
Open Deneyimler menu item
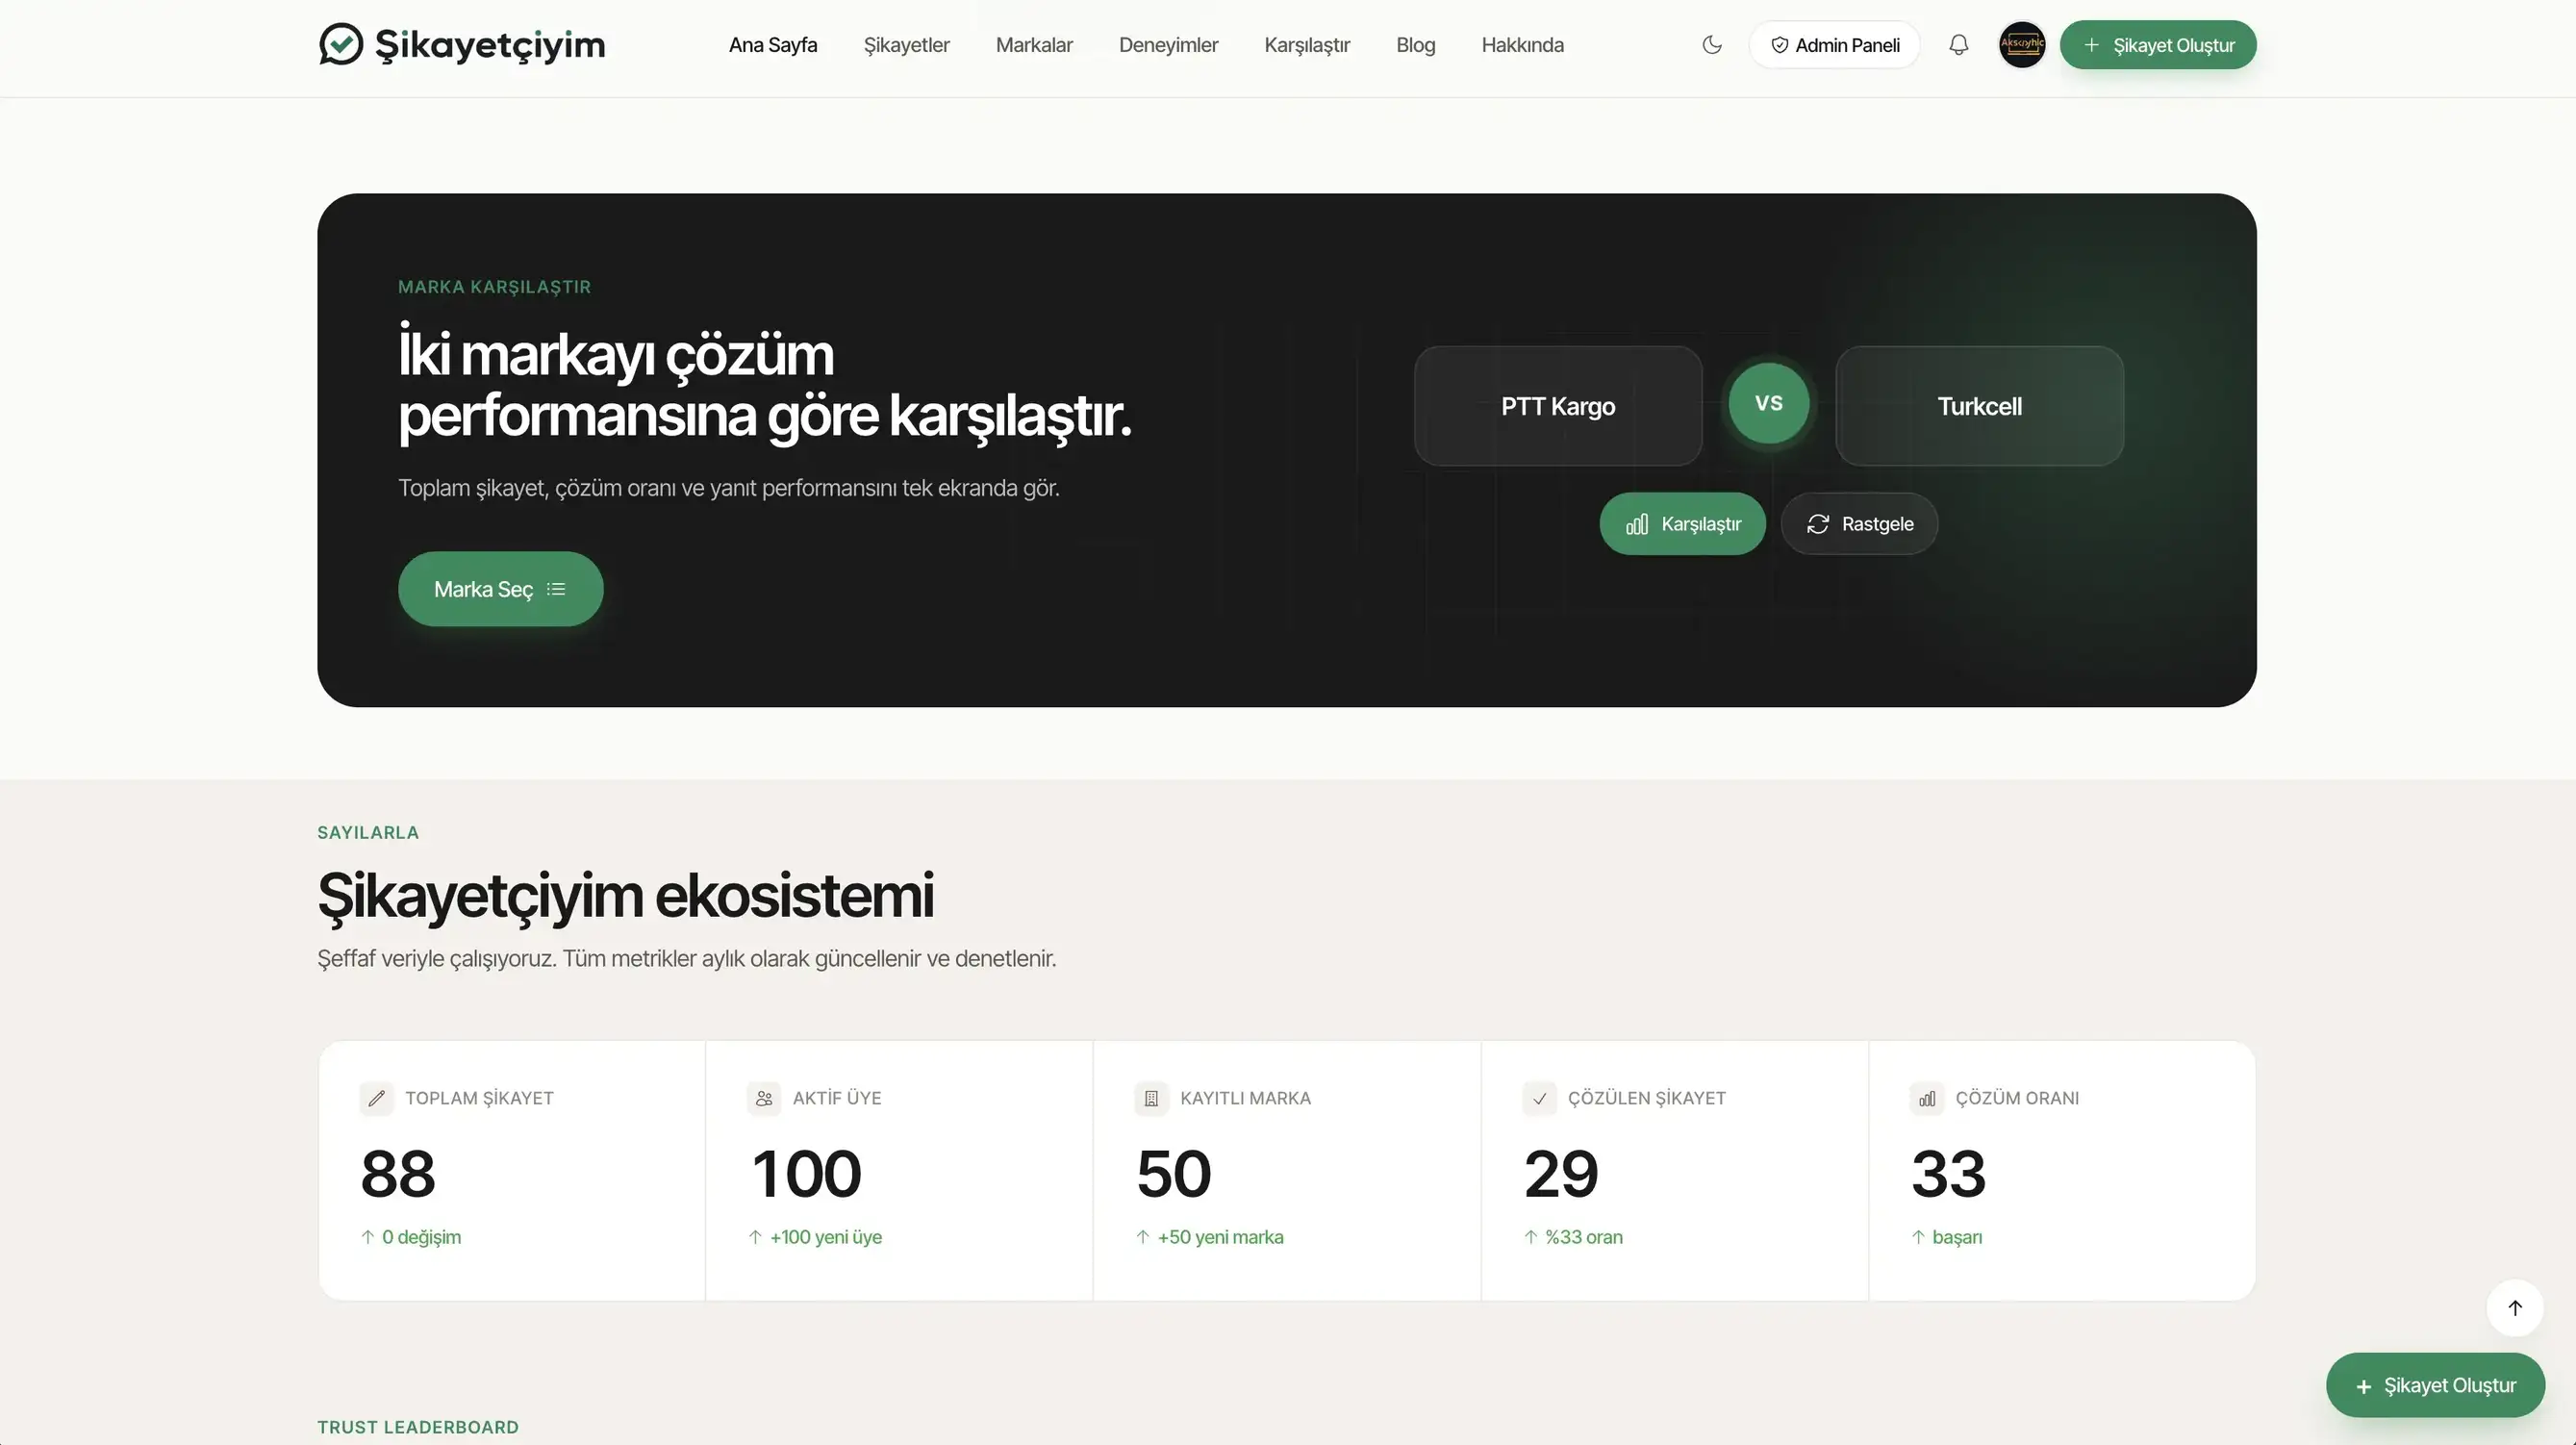pyautogui.click(x=1168, y=45)
